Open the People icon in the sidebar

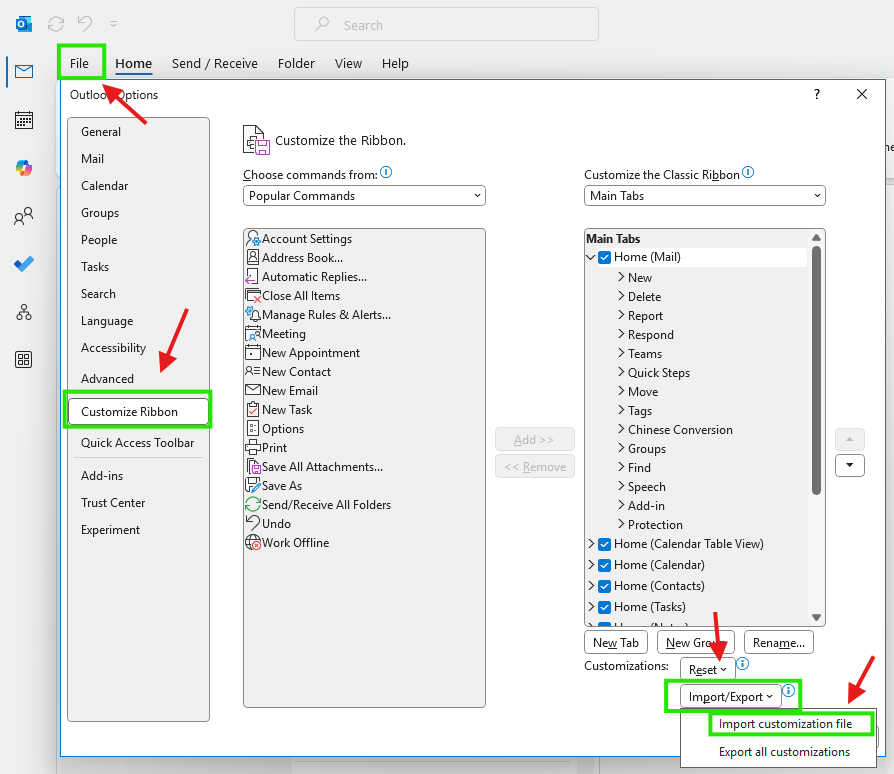pos(24,216)
